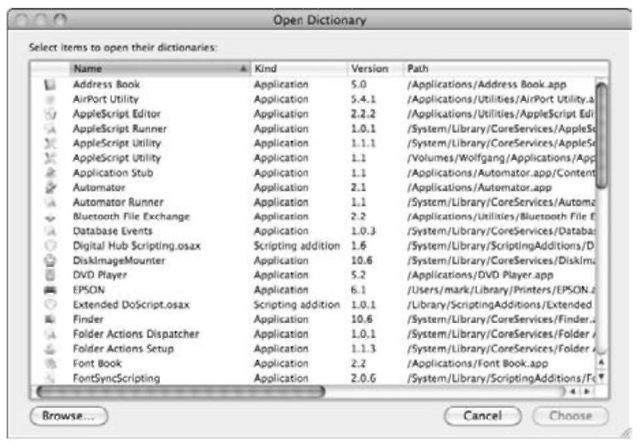This screenshot has width=640, height=448.
Task: Click the AppleScript Utility icon for version 1.1
Action: [50, 158]
